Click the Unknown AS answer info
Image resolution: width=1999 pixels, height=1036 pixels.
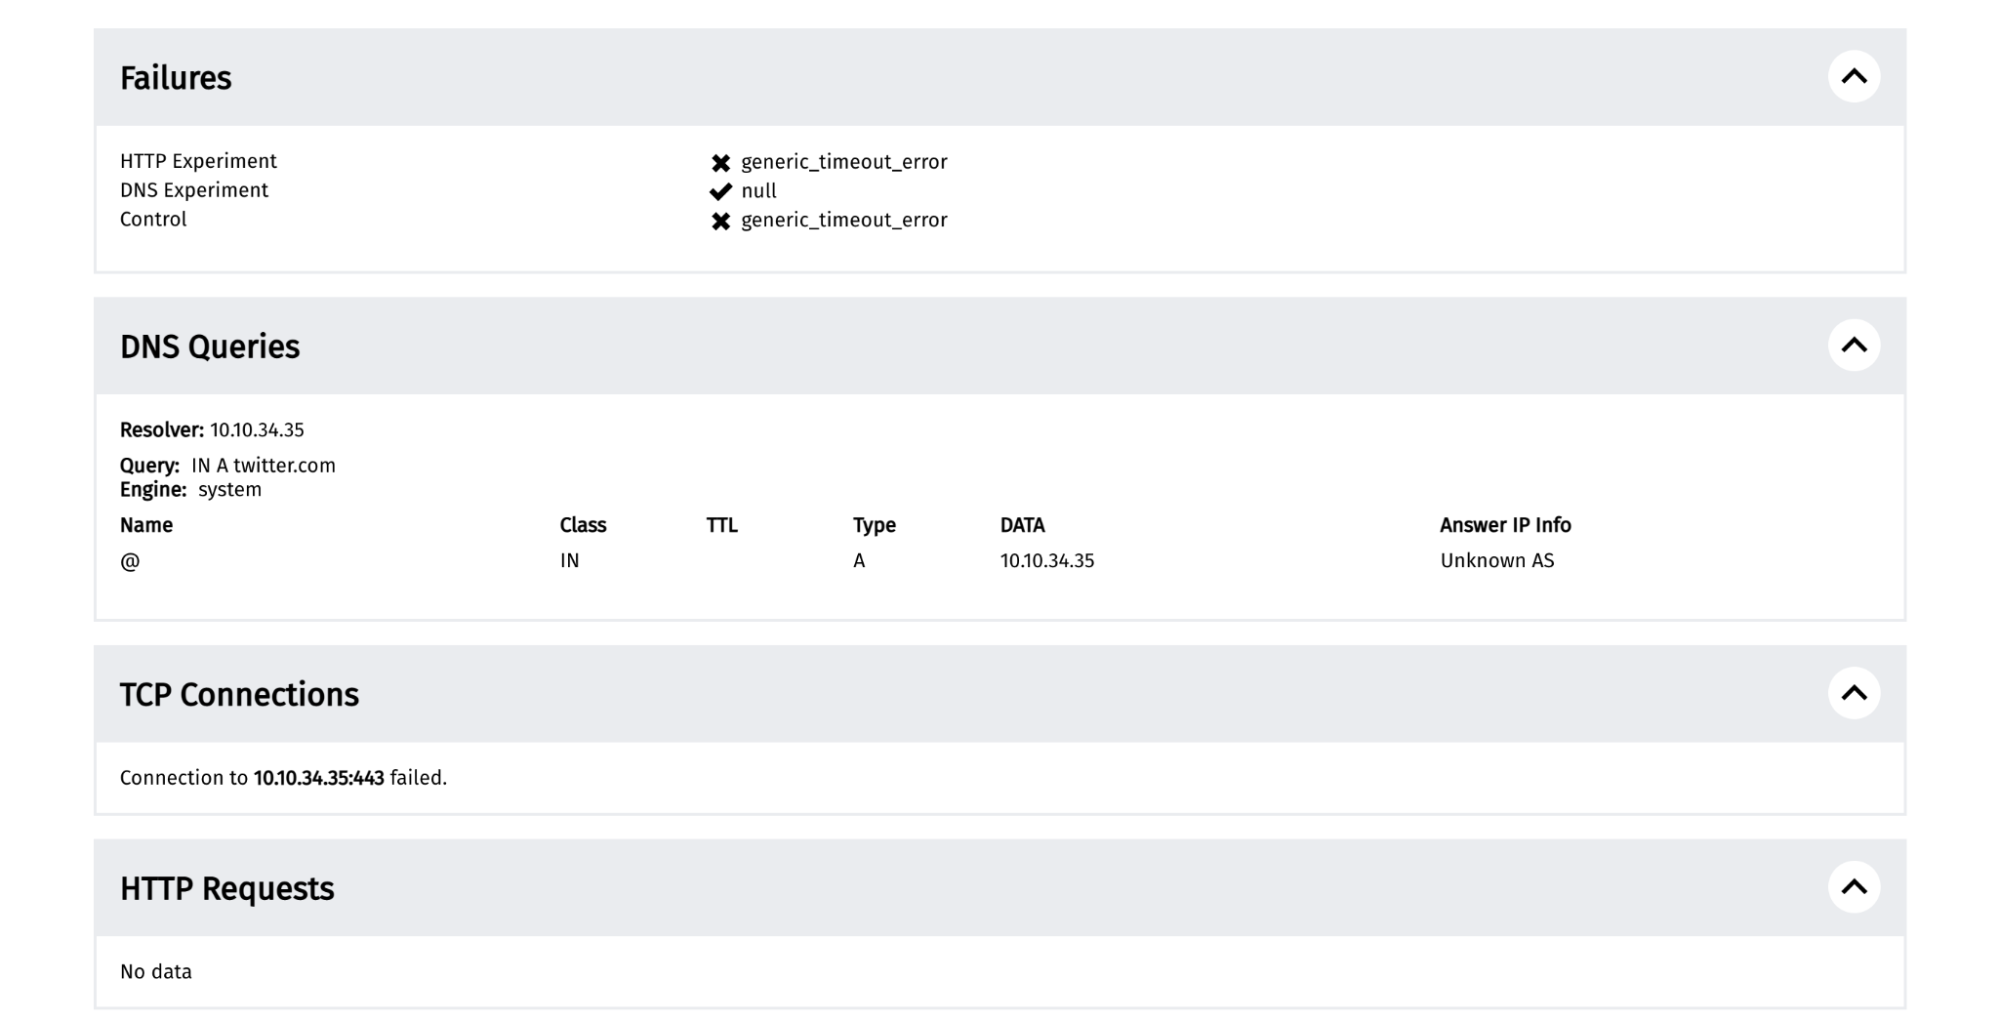pyautogui.click(x=1497, y=561)
